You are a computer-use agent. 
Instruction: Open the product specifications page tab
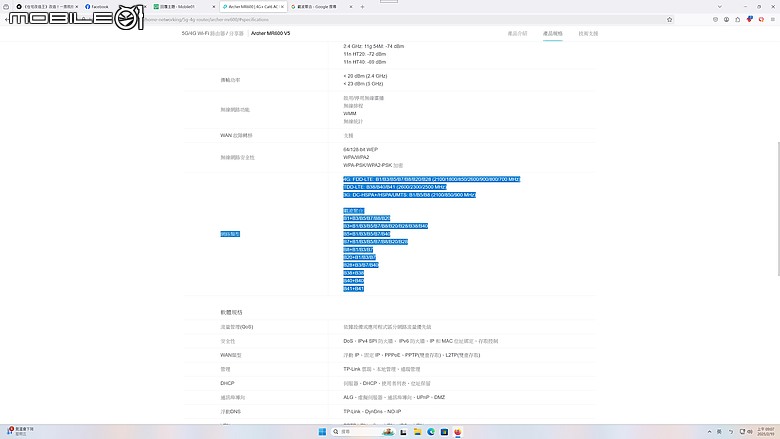pyautogui.click(x=553, y=33)
